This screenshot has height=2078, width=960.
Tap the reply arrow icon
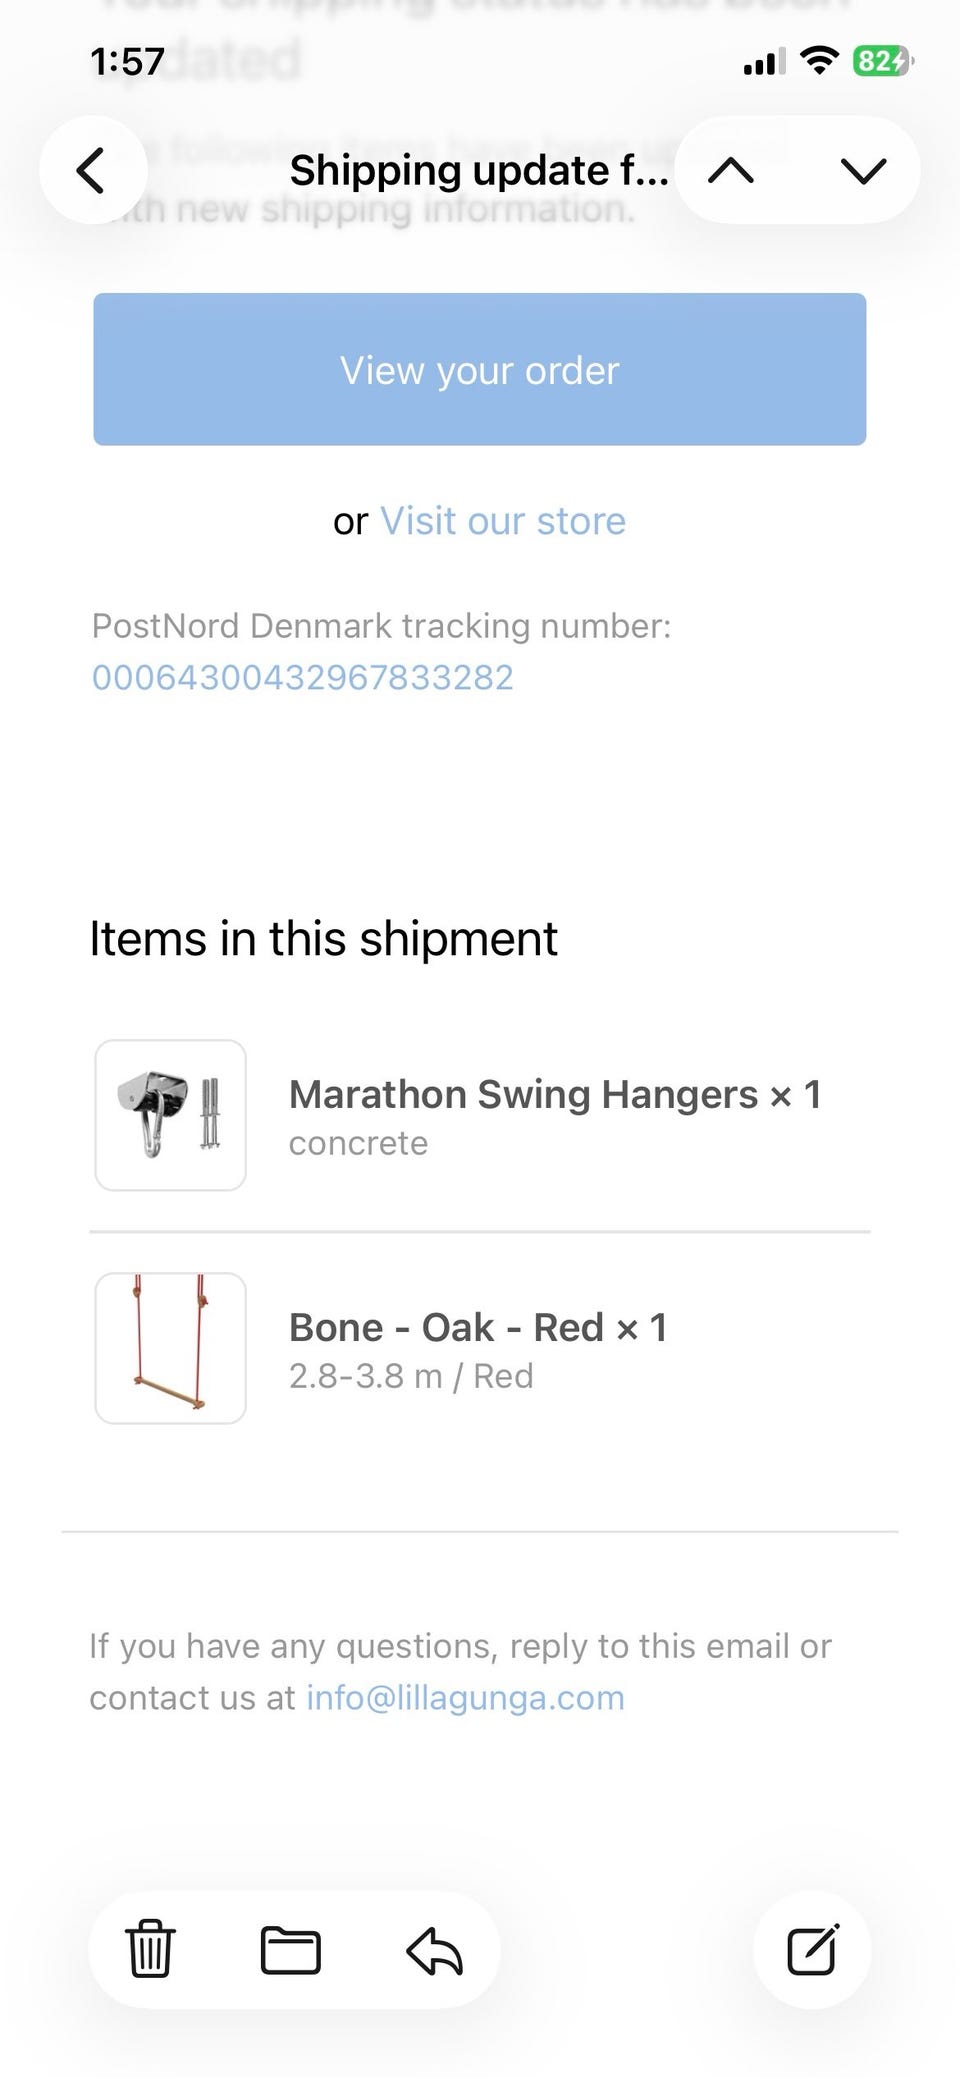pos(434,1950)
